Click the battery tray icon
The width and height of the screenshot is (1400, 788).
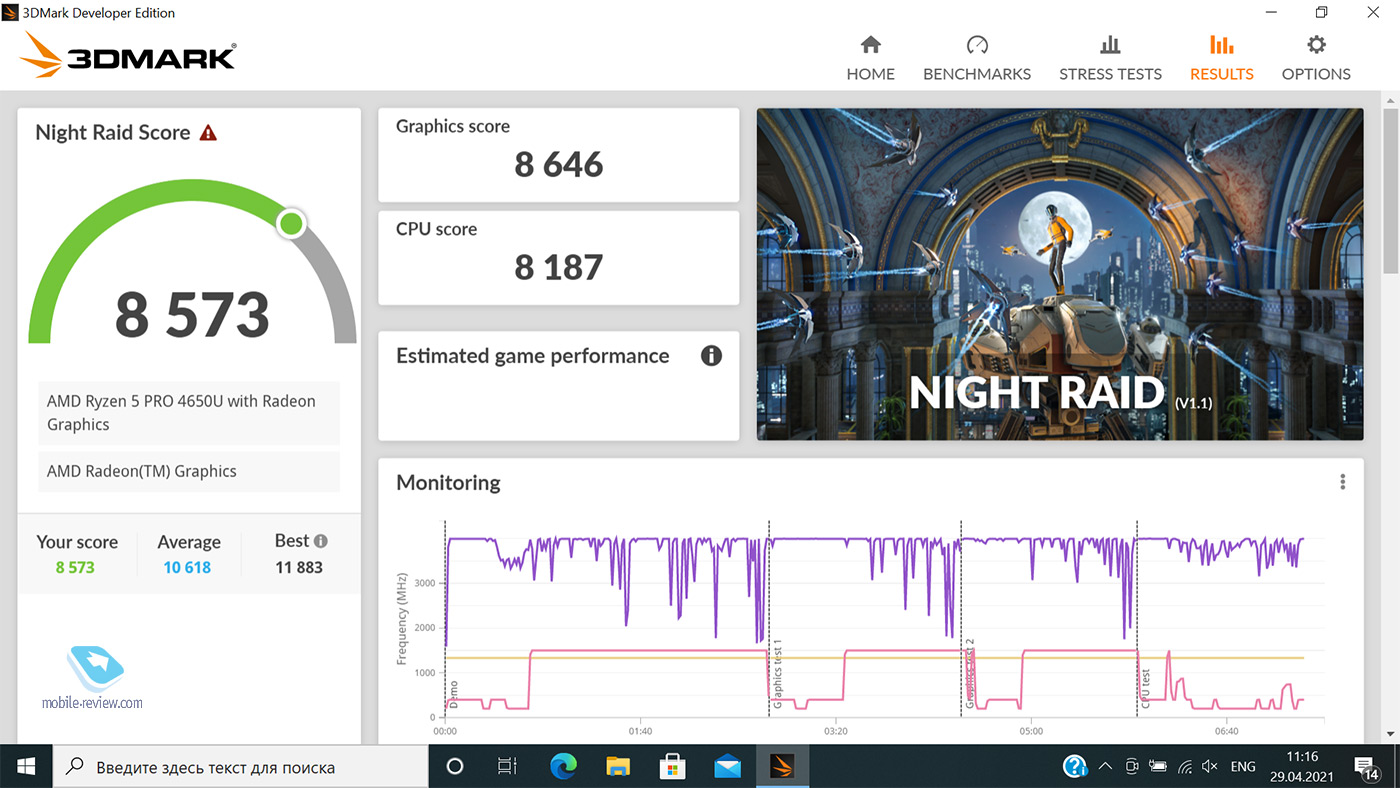click(x=1158, y=767)
